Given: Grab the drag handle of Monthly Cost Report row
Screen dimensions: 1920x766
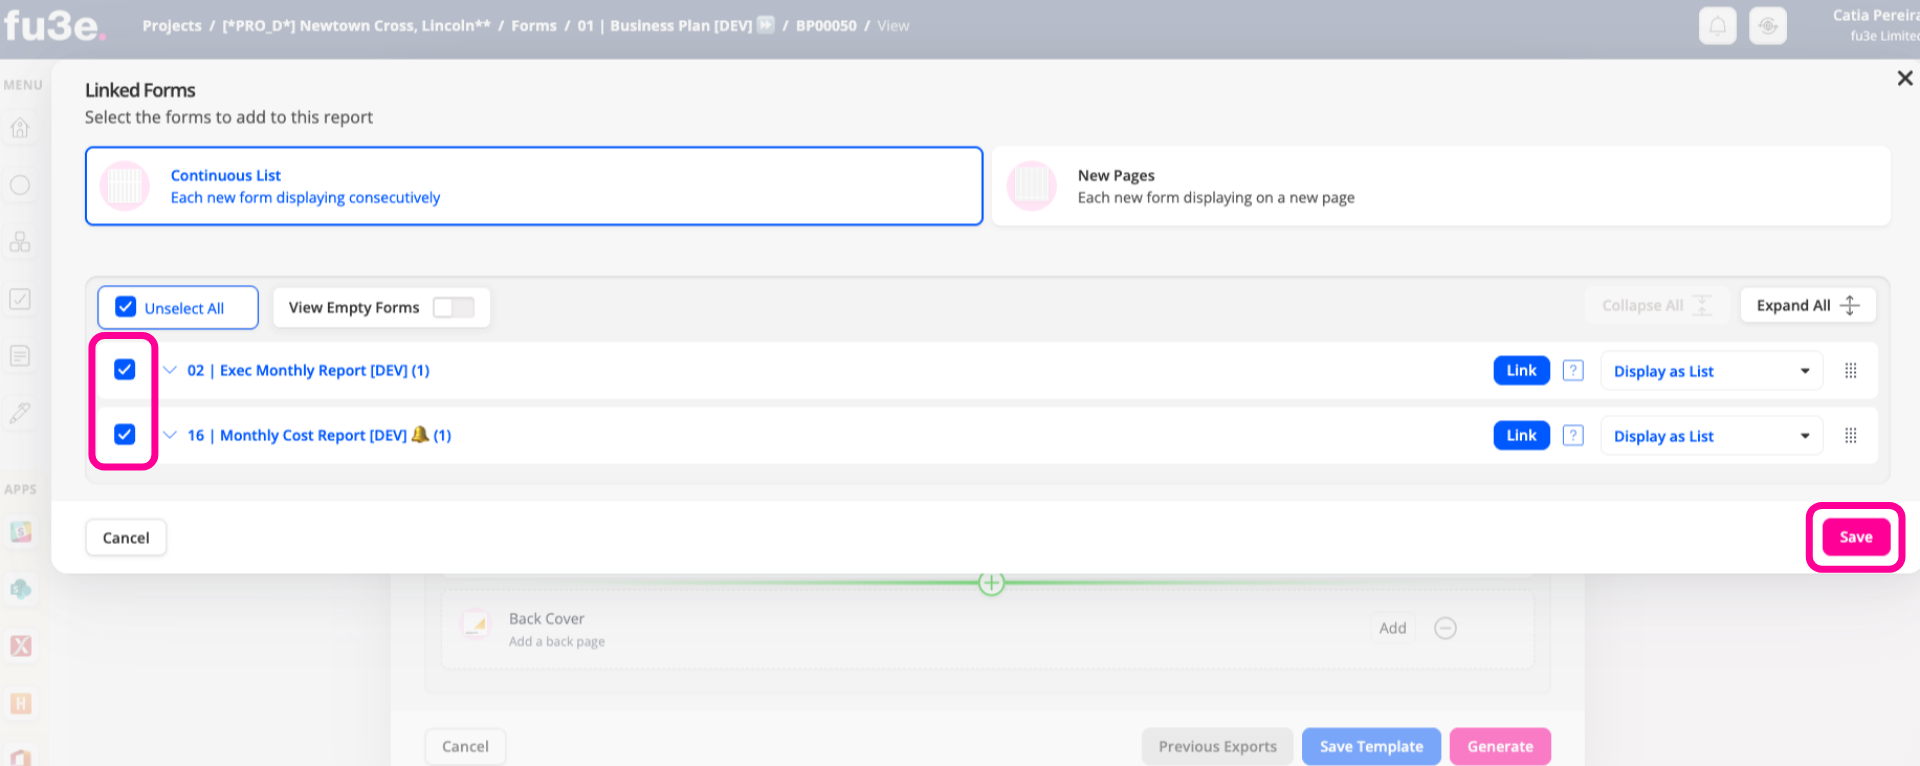Looking at the screenshot, I should point(1851,436).
